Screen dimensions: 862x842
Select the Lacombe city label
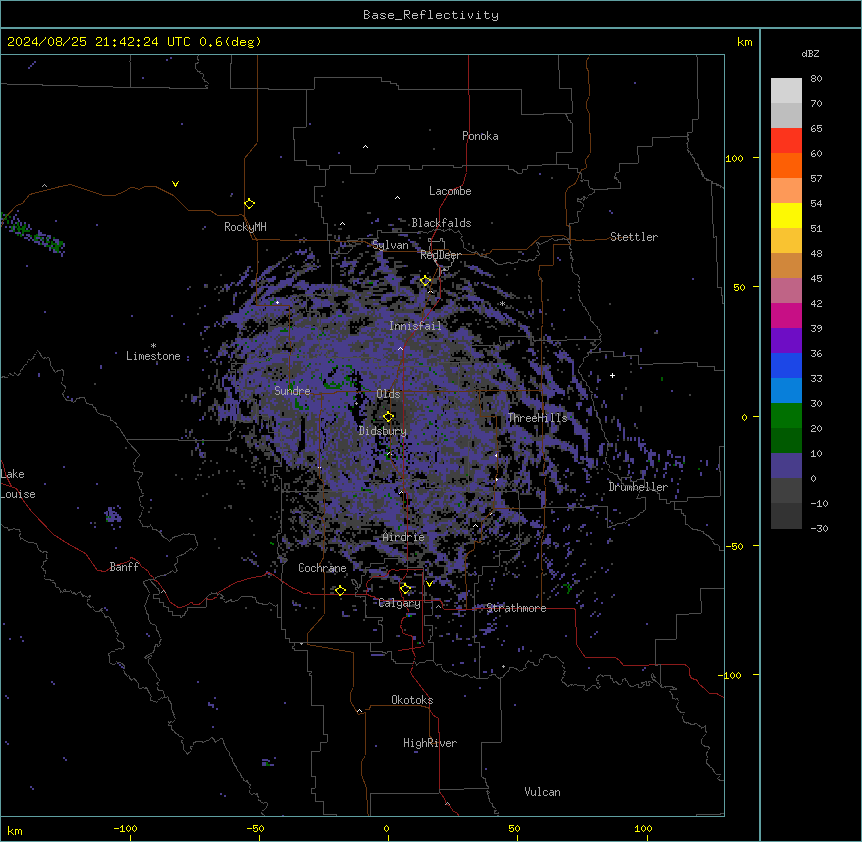point(450,191)
